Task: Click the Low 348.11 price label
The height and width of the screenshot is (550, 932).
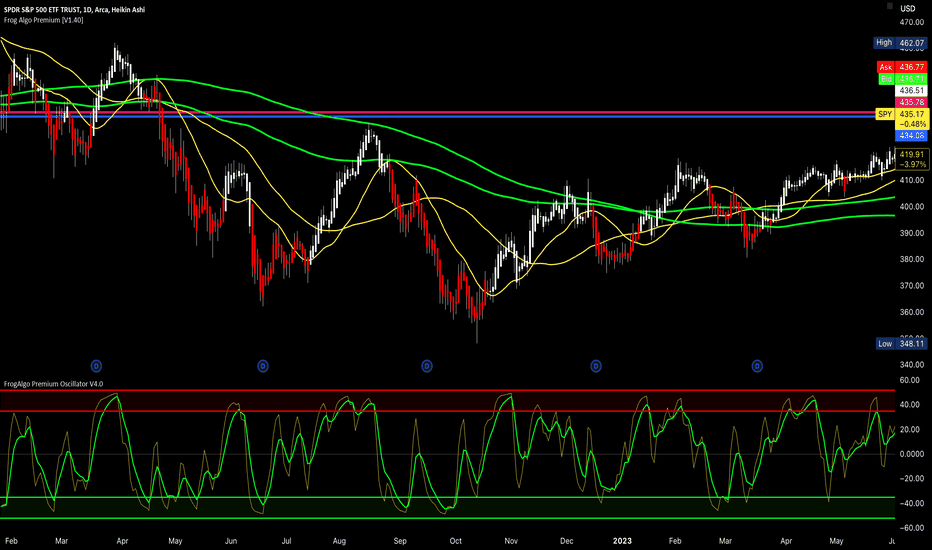Action: tap(901, 344)
